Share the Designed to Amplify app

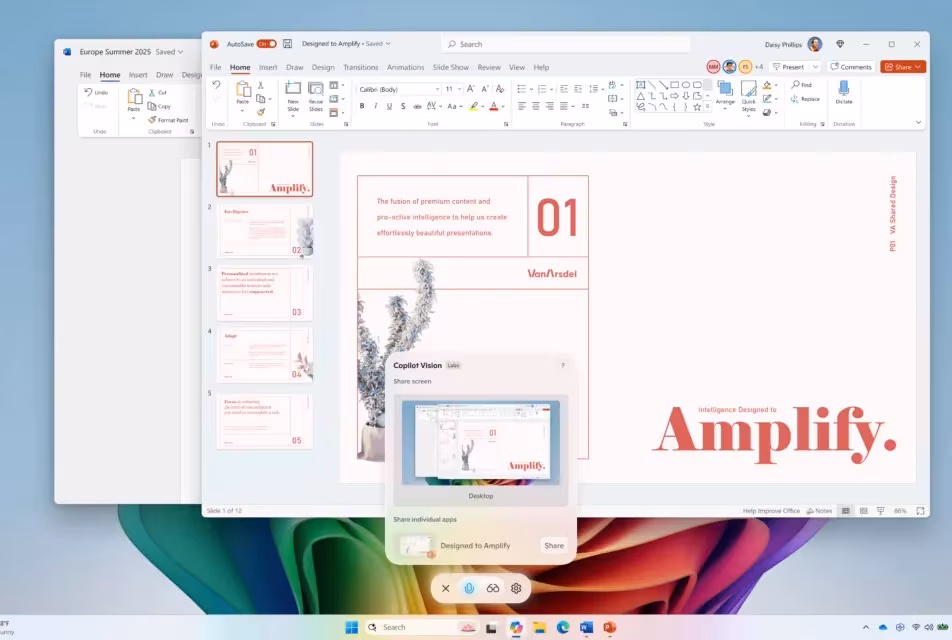pyautogui.click(x=554, y=545)
